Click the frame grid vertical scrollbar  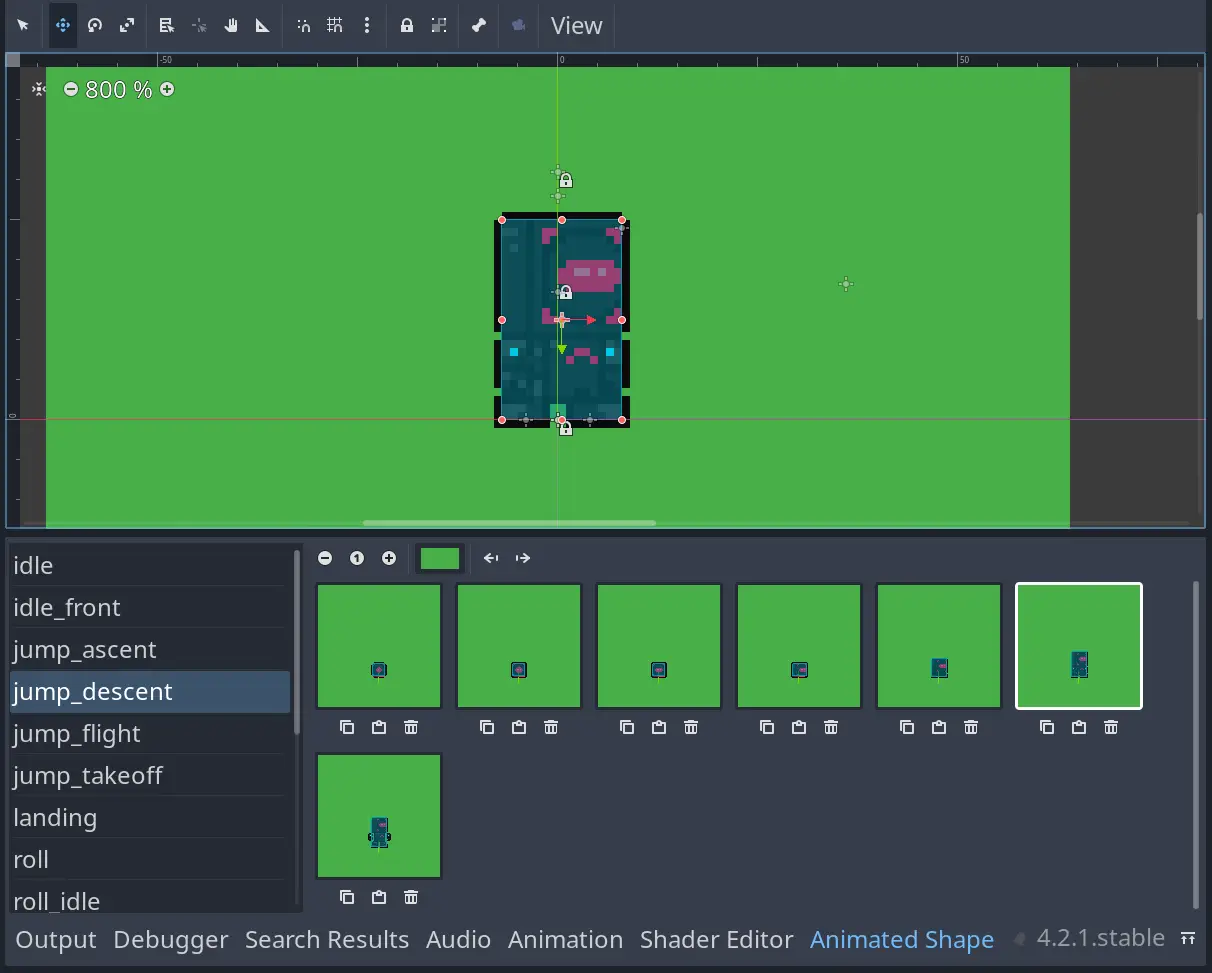[1196, 745]
